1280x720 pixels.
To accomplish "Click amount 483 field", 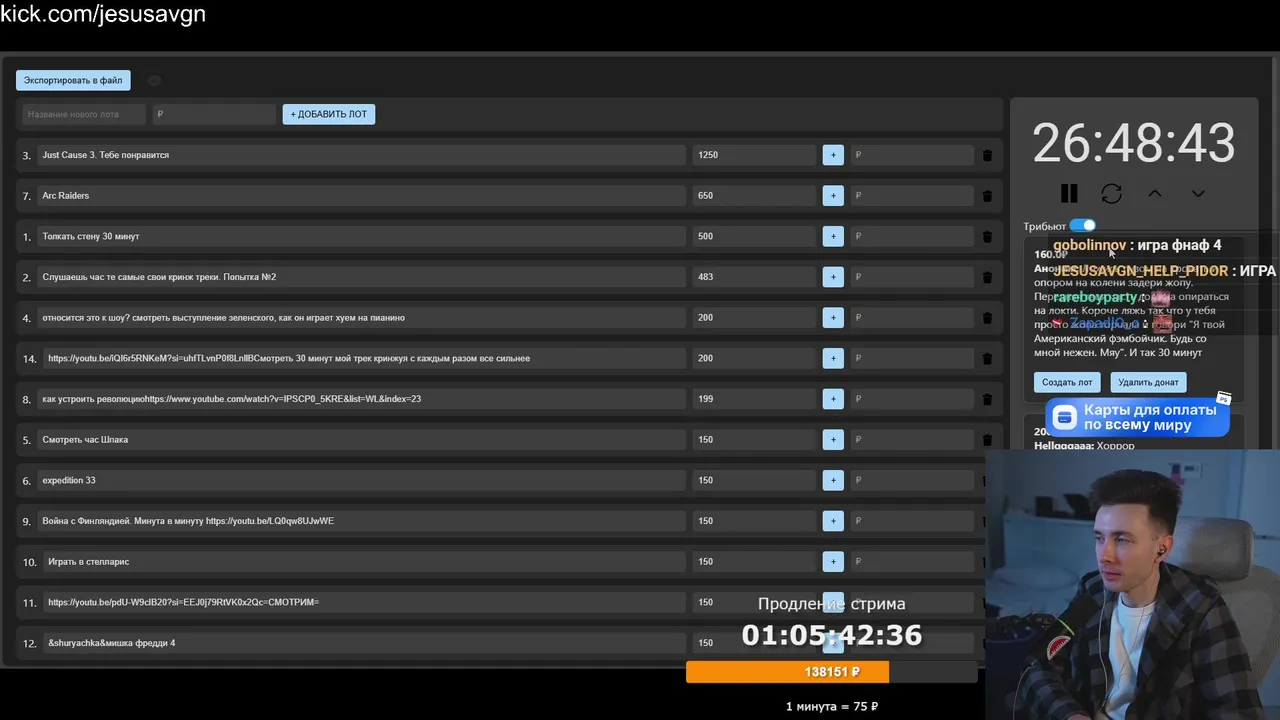I will [x=754, y=277].
